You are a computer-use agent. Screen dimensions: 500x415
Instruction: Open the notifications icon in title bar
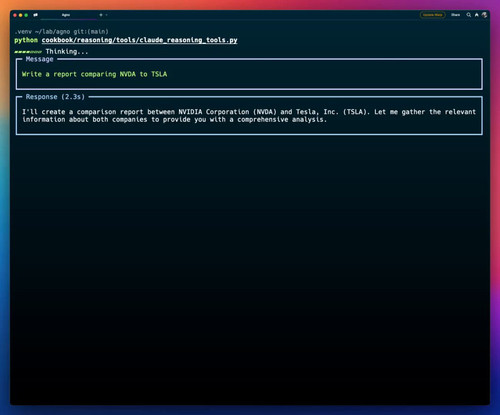coord(477,15)
